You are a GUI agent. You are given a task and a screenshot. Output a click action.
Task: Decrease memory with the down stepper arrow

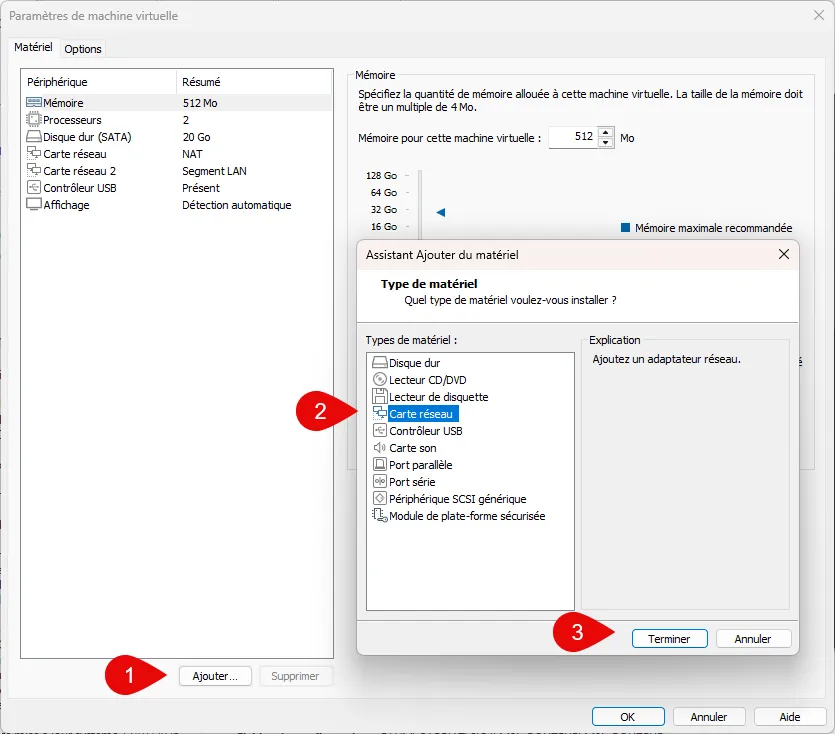point(605,143)
